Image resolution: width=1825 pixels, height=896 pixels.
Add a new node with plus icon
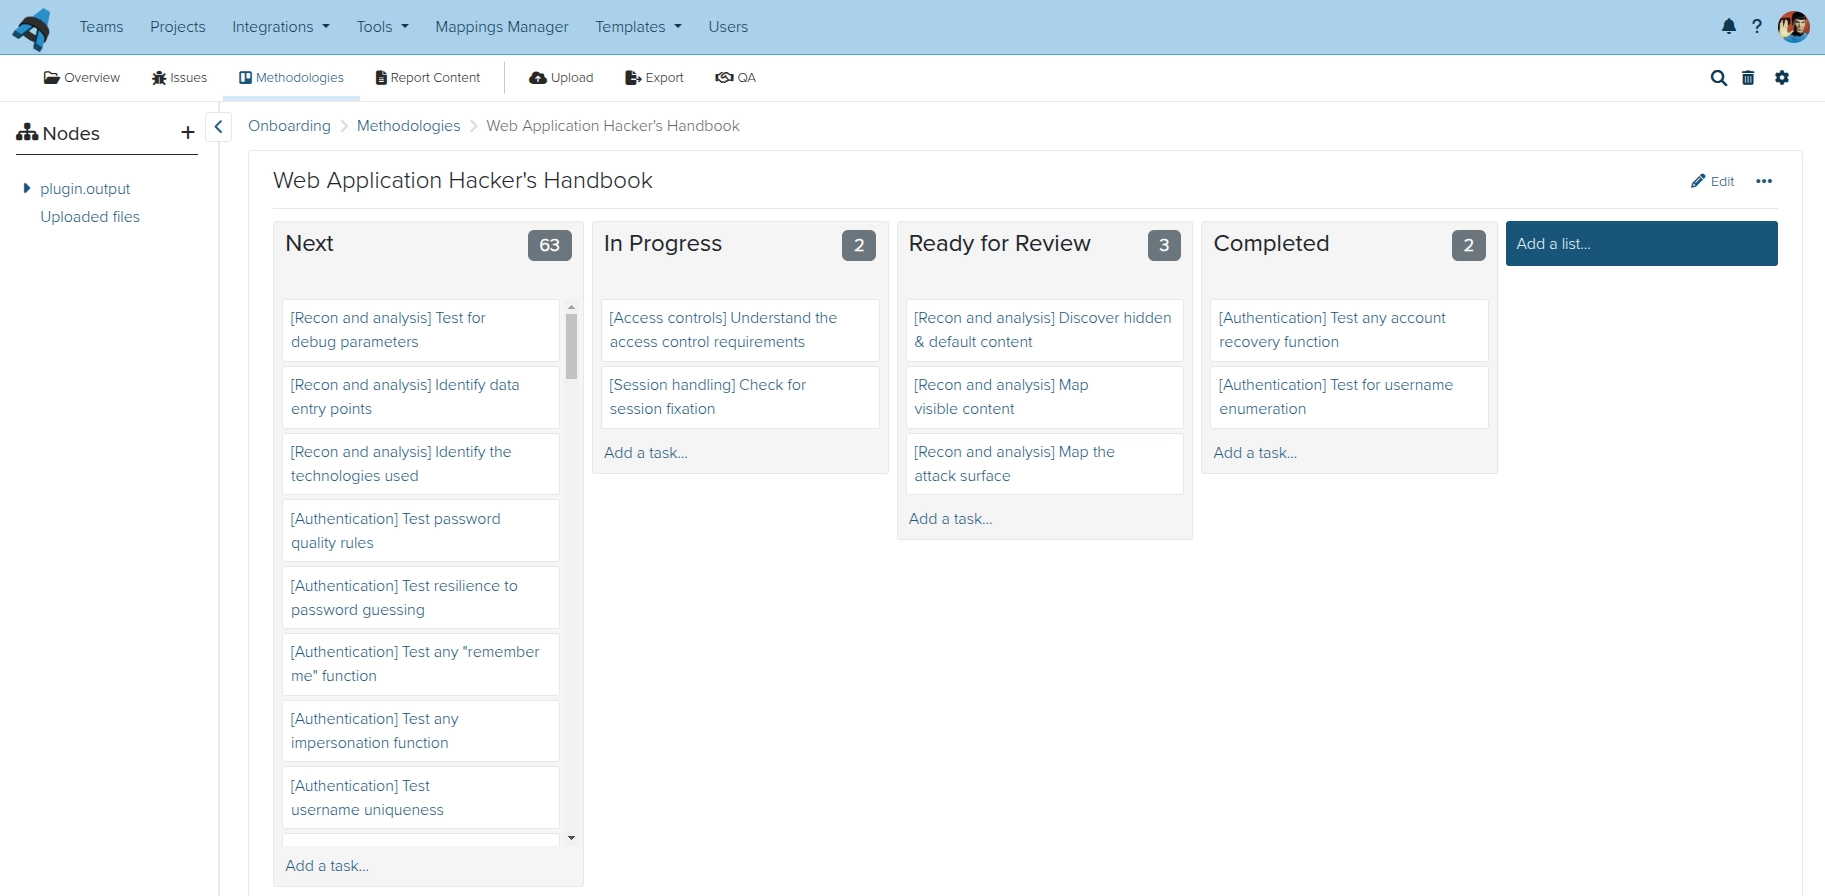187,132
